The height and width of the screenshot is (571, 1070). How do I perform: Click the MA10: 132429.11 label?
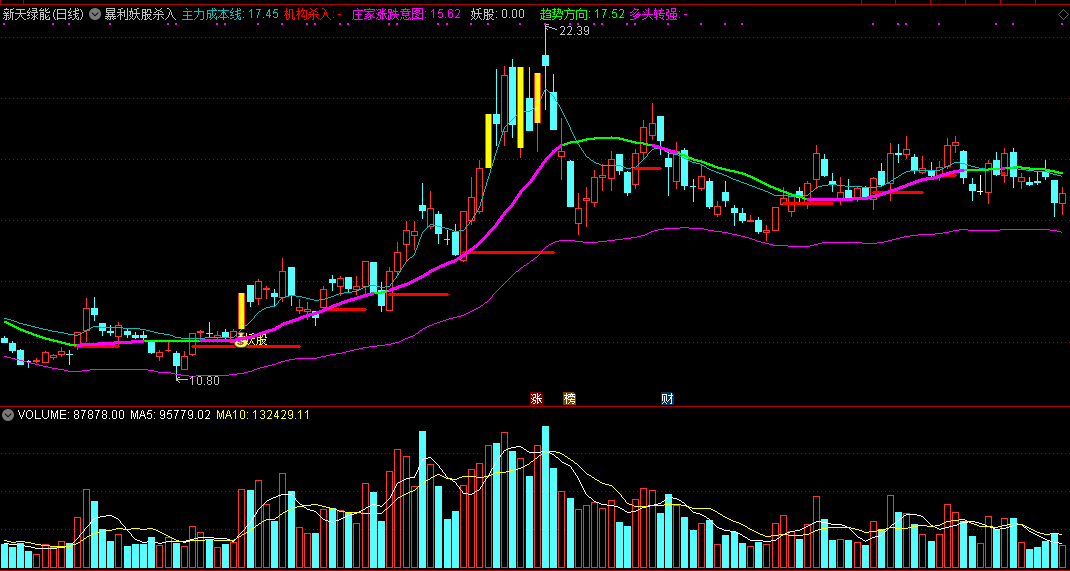(x=263, y=414)
